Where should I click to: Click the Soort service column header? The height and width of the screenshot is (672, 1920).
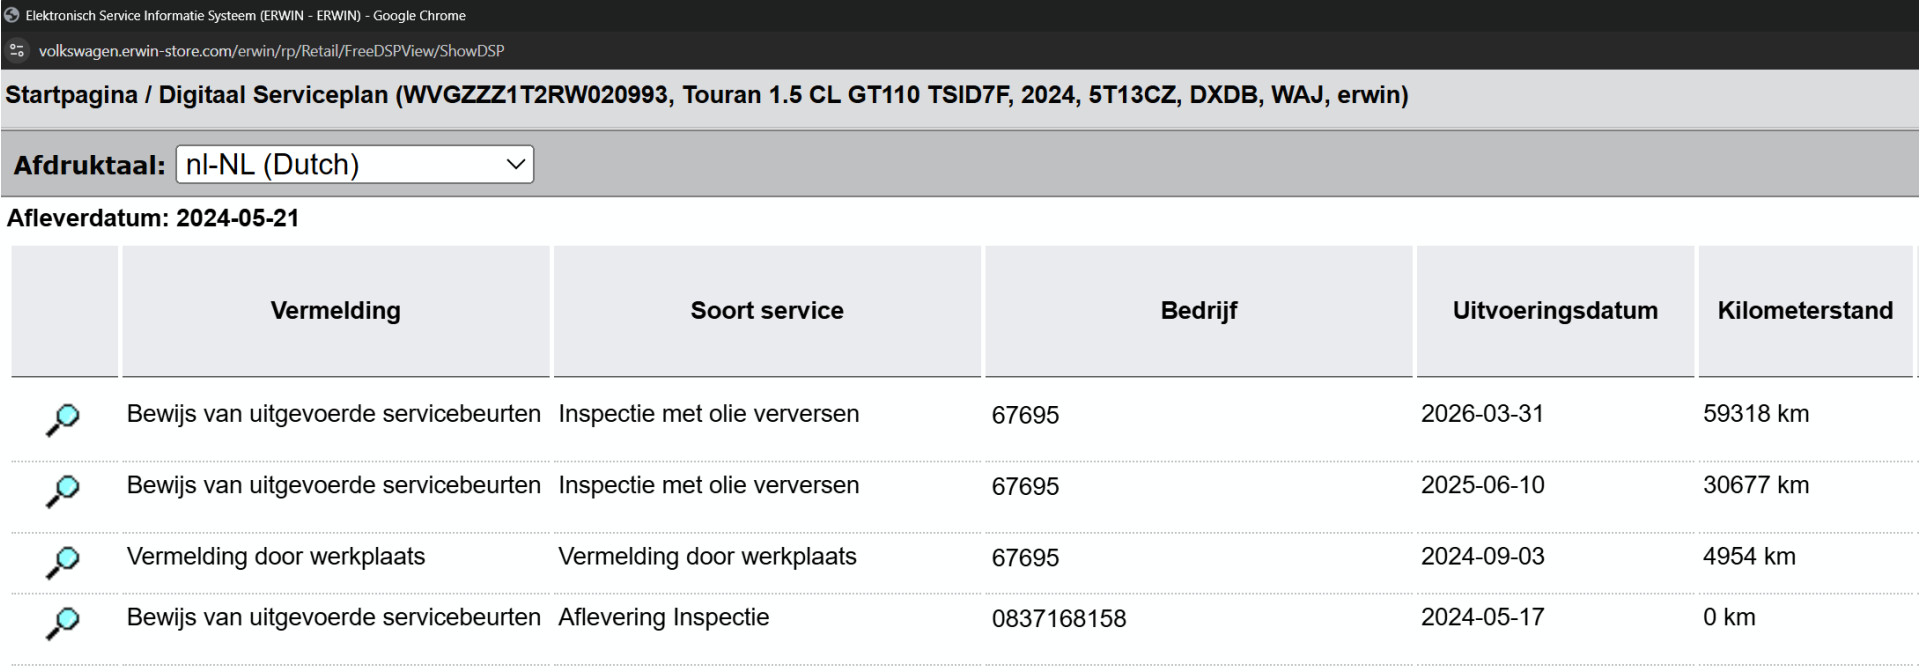(767, 311)
